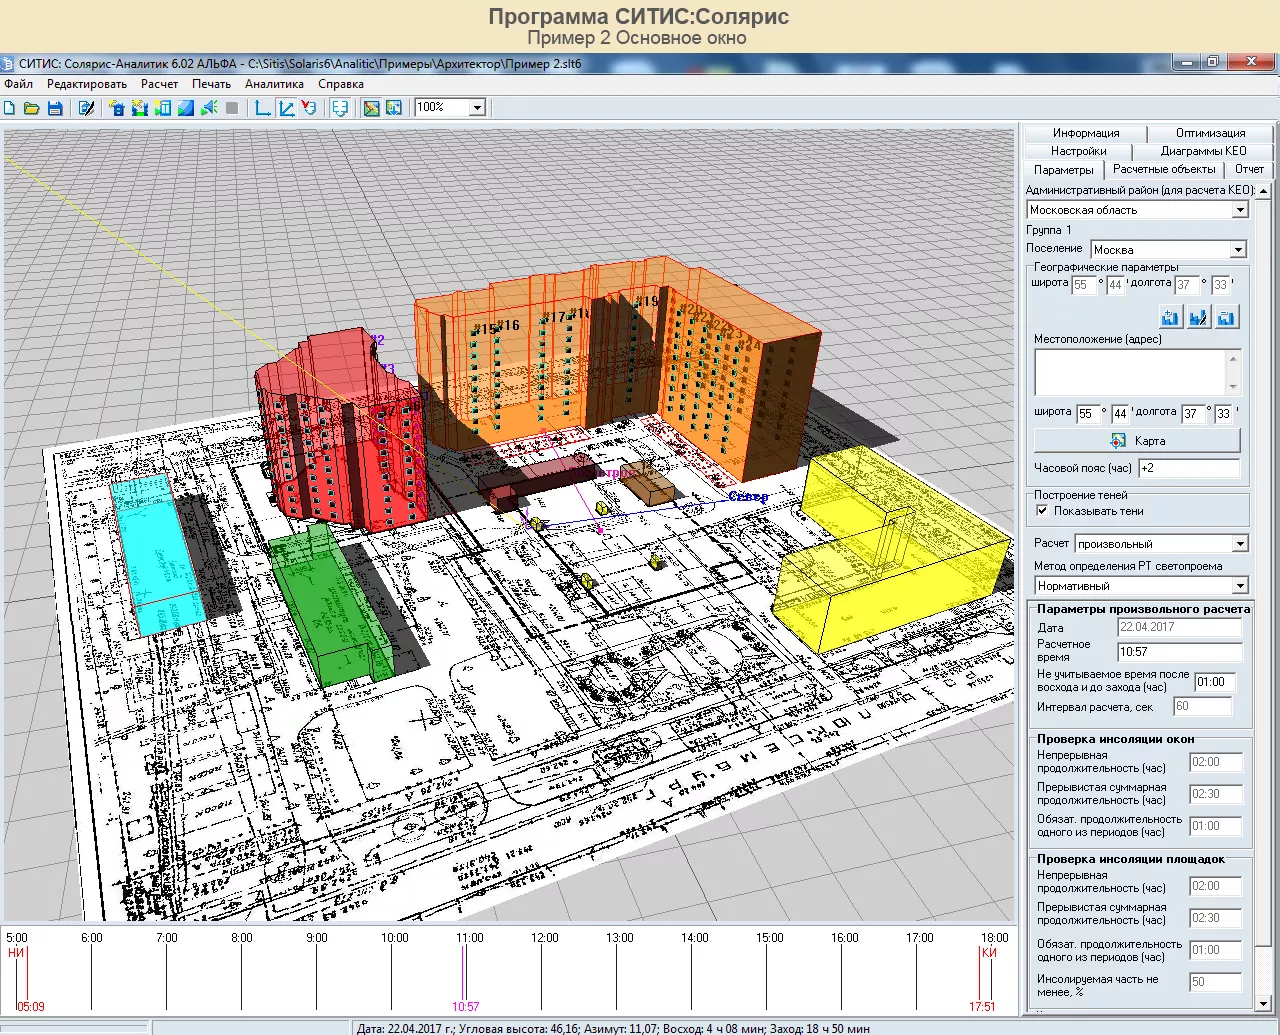Click the New file toolbar icon

tap(10, 108)
